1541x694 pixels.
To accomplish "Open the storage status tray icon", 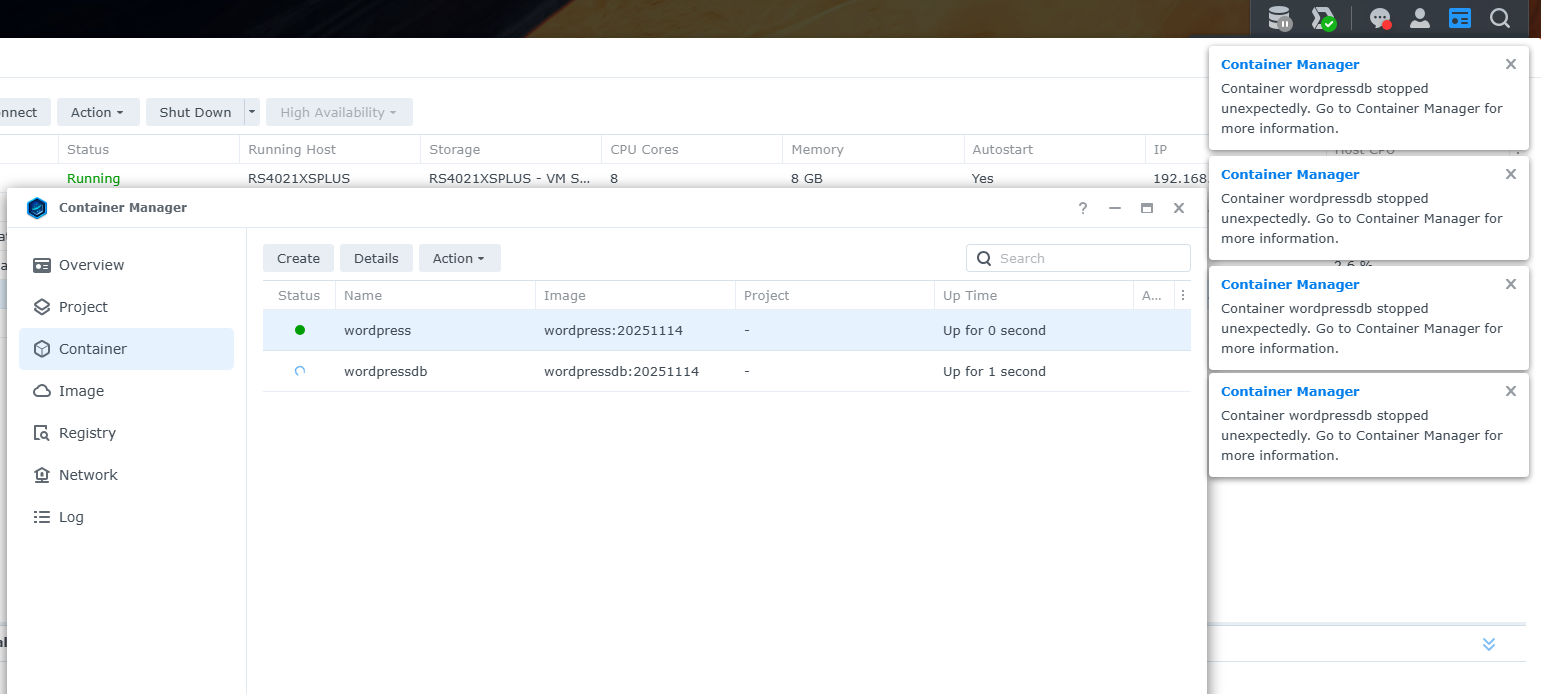I will click(x=1280, y=18).
